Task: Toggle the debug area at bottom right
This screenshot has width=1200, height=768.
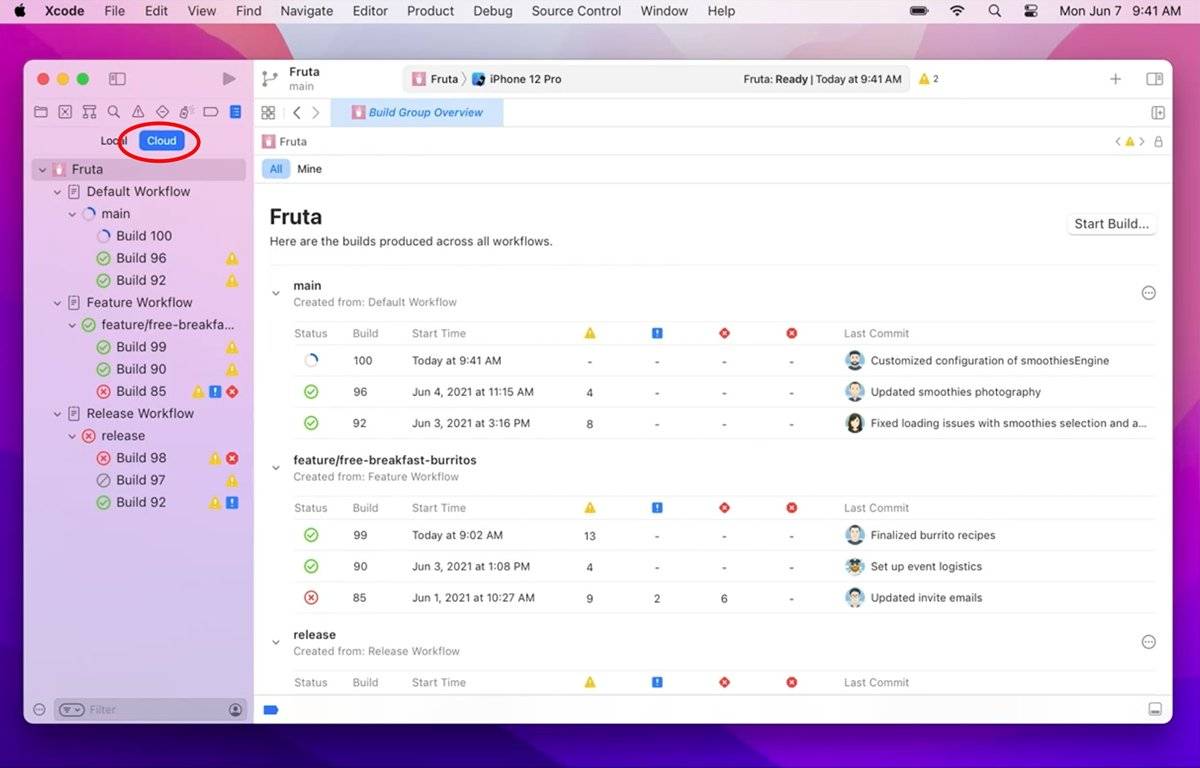Action: [x=1155, y=710]
